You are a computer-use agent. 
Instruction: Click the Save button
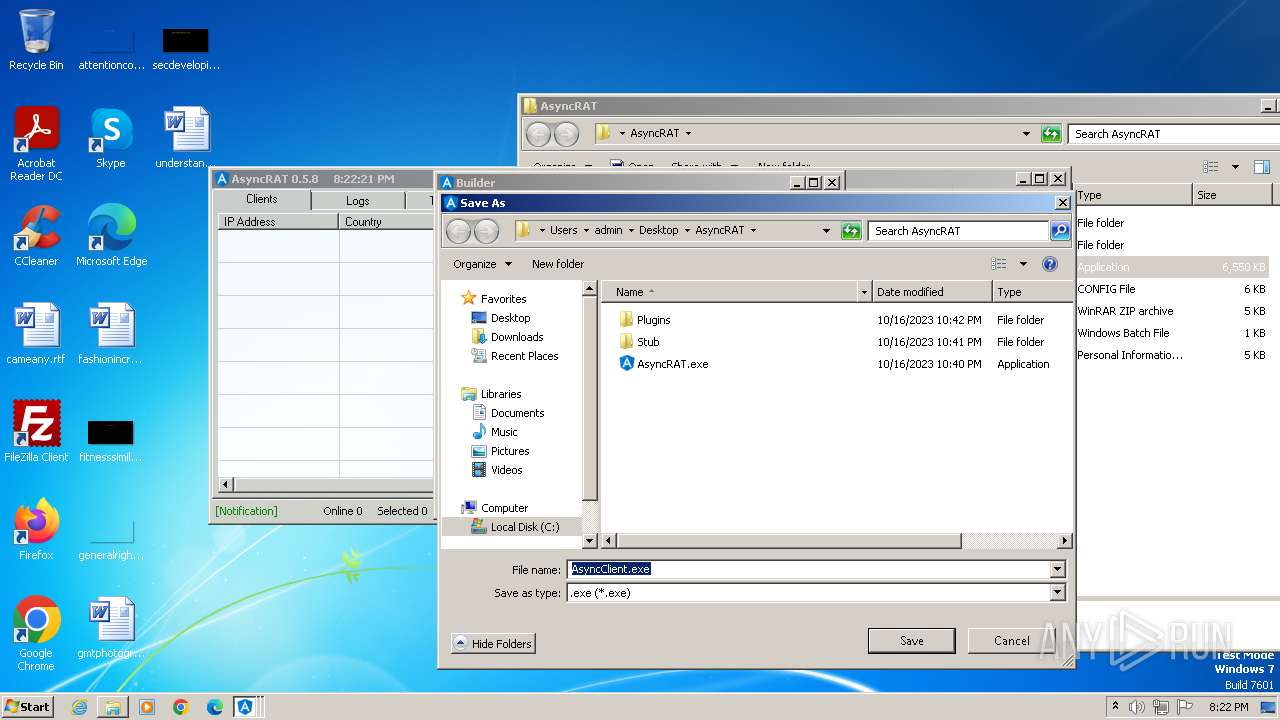click(x=911, y=641)
